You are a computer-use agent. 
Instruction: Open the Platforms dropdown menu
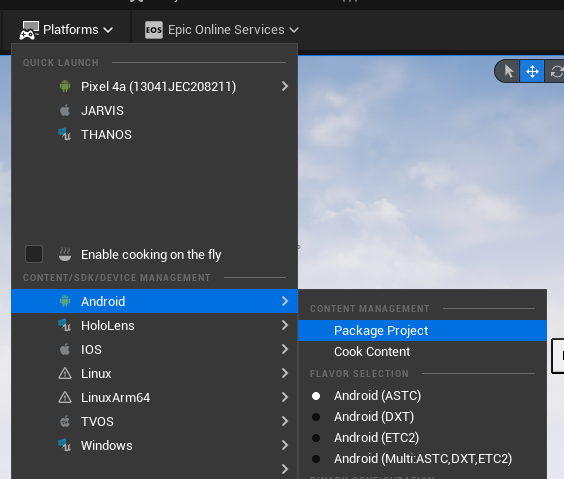pyautogui.click(x=67, y=30)
